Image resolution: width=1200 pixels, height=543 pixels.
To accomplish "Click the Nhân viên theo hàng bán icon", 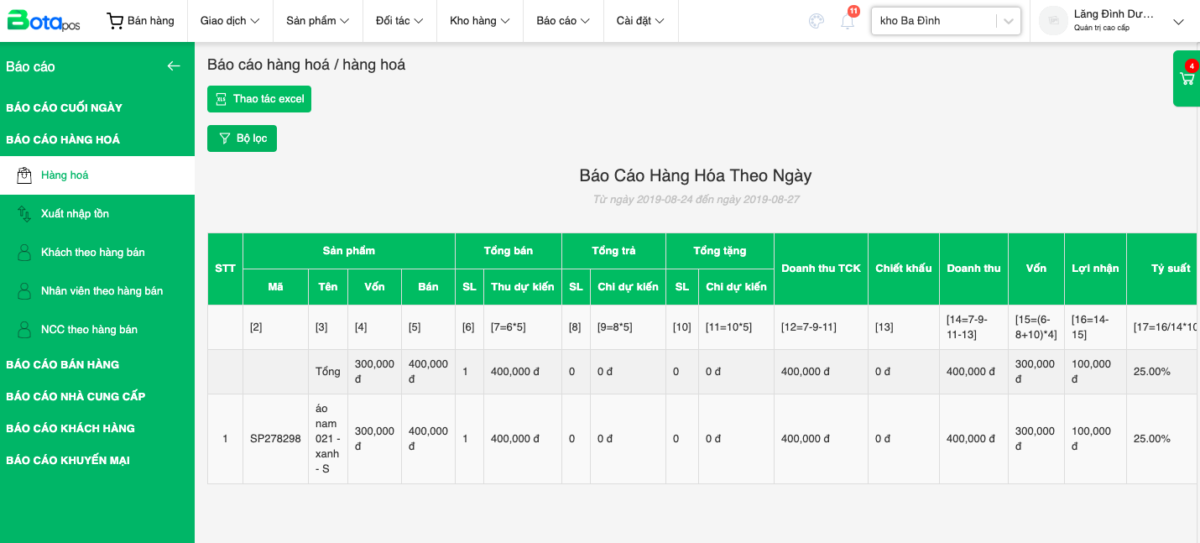I will [x=24, y=291].
